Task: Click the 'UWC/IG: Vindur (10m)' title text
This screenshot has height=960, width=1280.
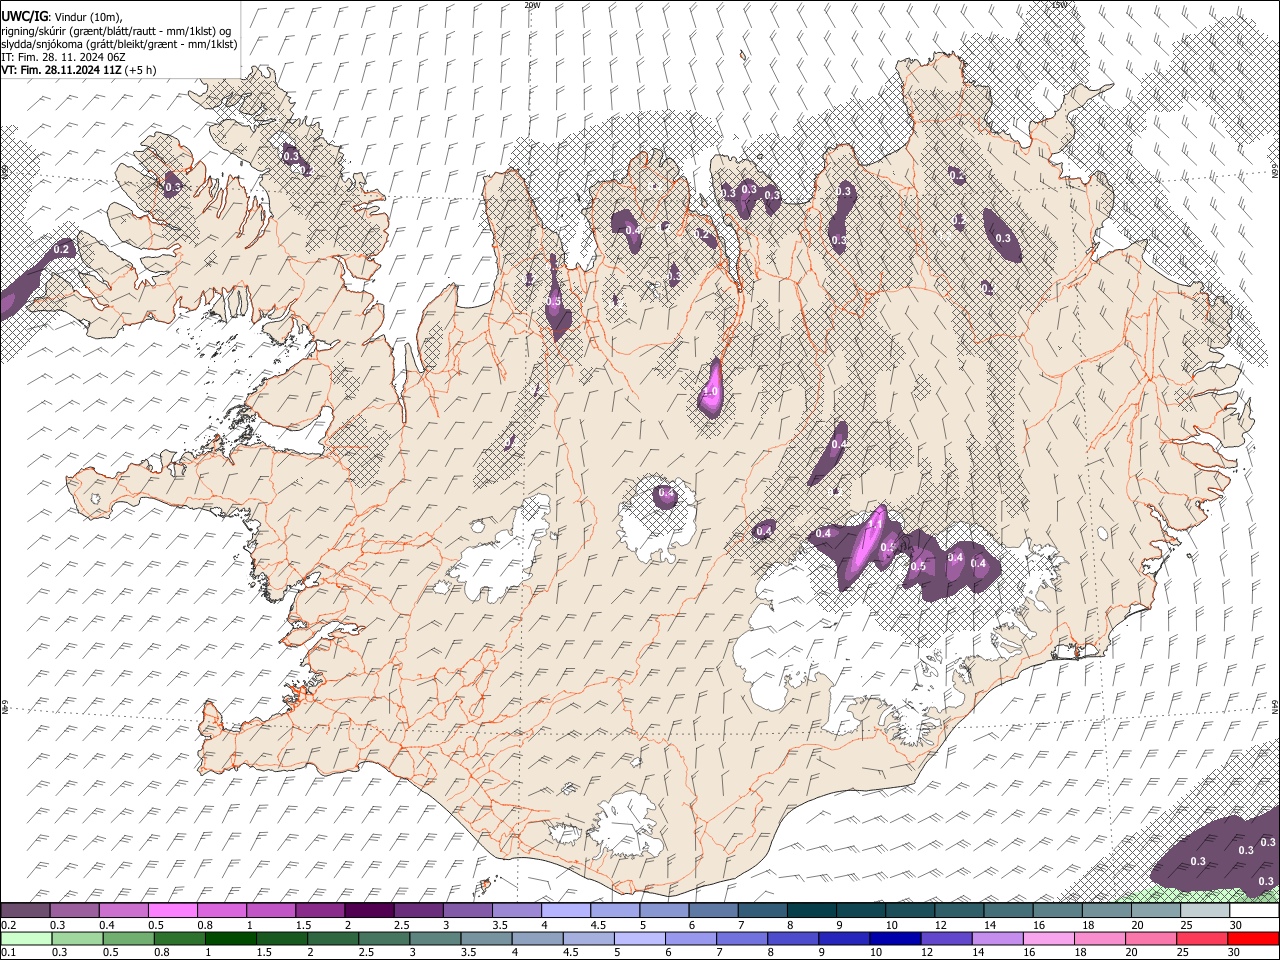Action: (x=61, y=16)
